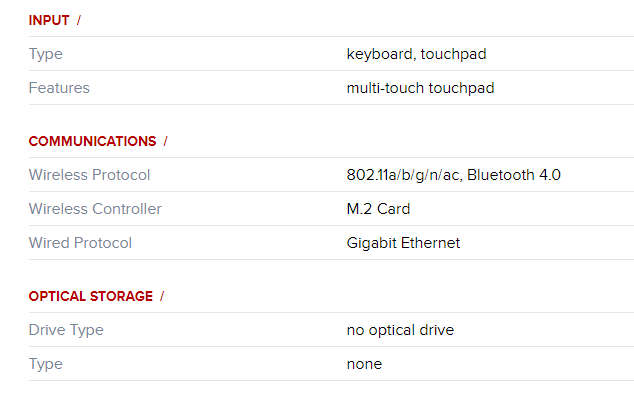Click the 'no optical drive' value
This screenshot has height=399, width=634.
point(401,330)
